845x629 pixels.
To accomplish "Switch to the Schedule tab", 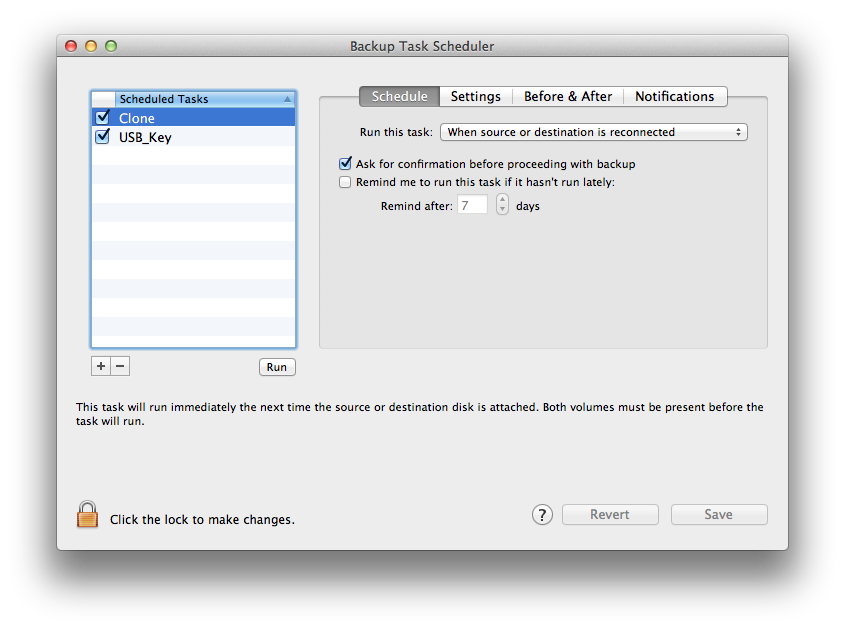I will pos(399,96).
